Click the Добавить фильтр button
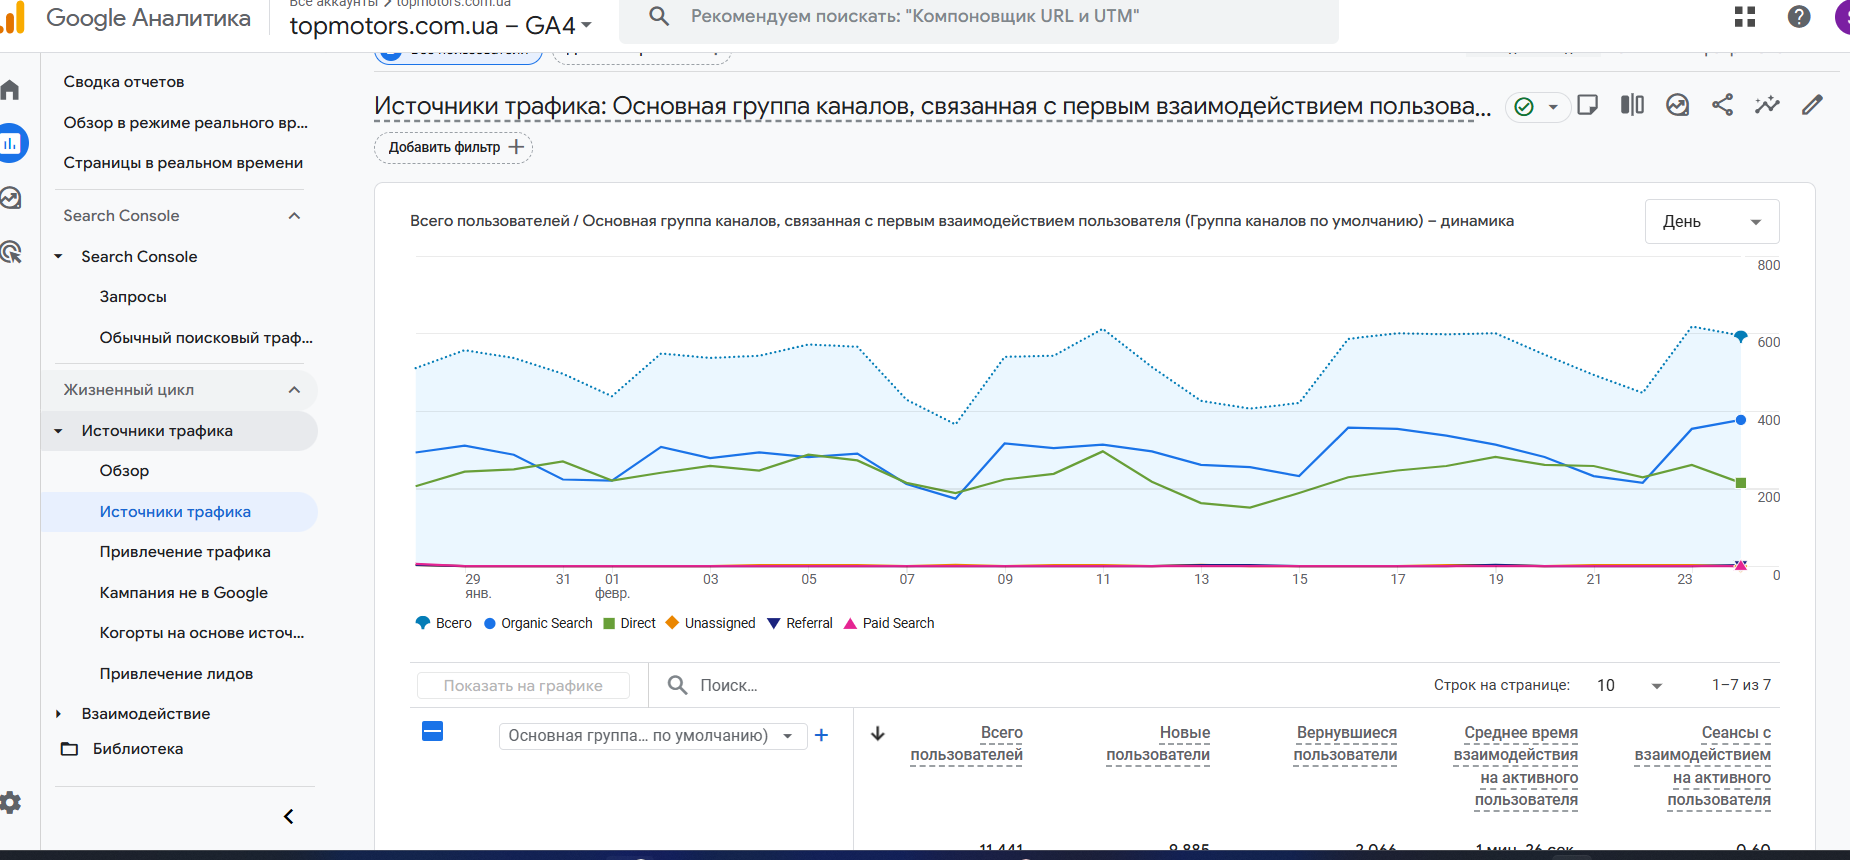This screenshot has width=1850, height=860. pos(453,147)
